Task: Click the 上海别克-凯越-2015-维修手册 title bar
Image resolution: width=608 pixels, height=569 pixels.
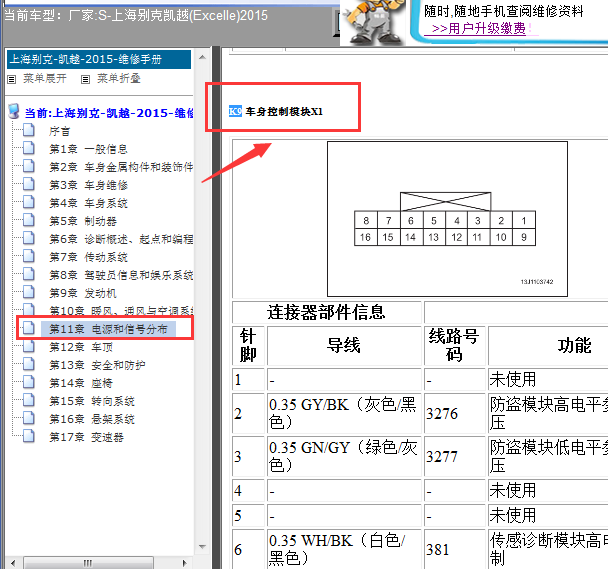Action: click(x=99, y=59)
